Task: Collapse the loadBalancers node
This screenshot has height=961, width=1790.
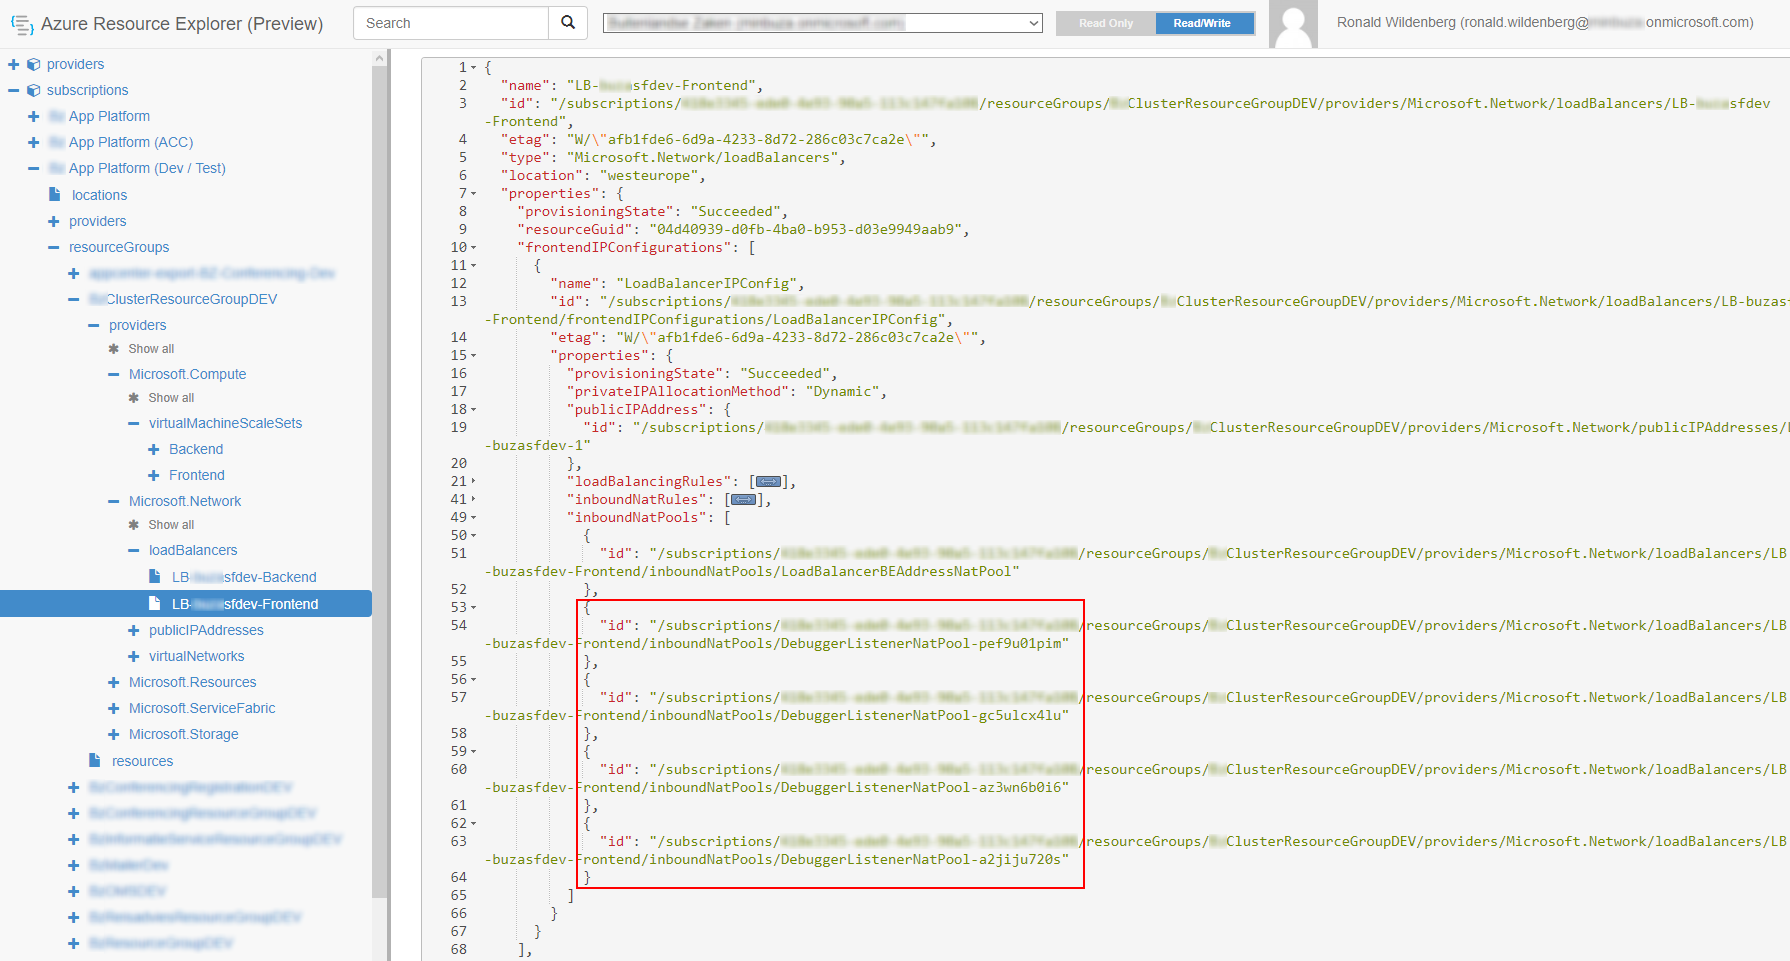Action: pos(134,550)
